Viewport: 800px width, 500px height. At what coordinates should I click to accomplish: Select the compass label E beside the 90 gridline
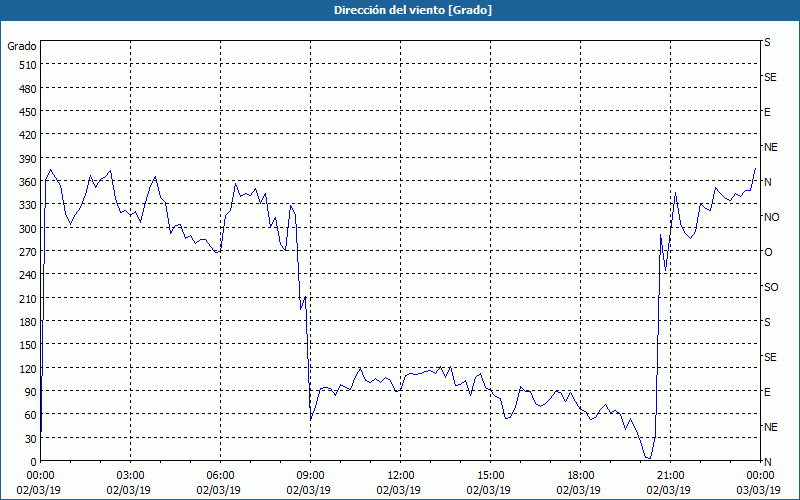pos(767,392)
